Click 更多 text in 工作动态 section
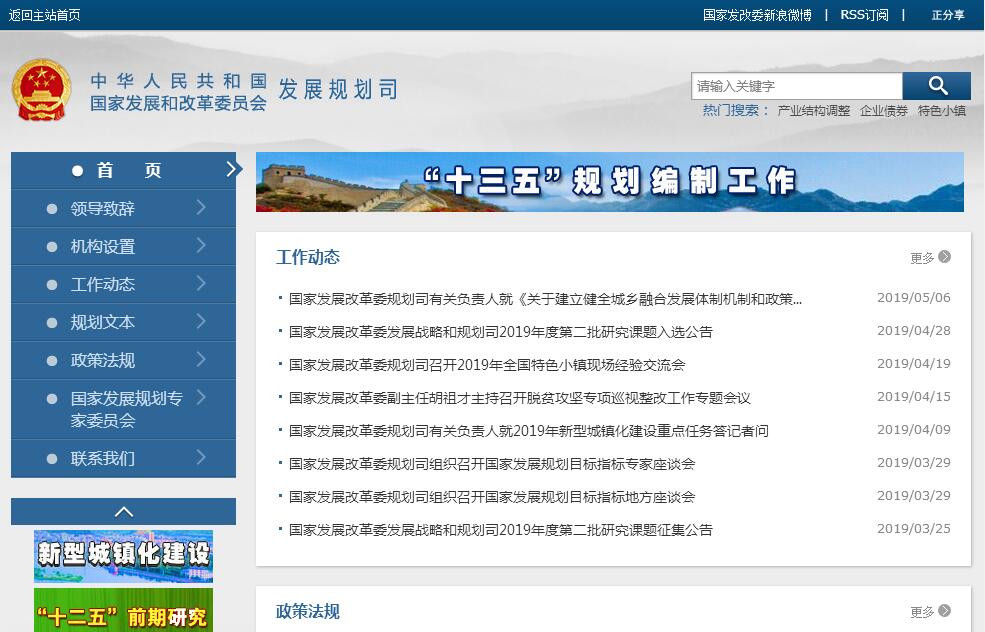Screen dimensions: 985x632 click(x=922, y=258)
